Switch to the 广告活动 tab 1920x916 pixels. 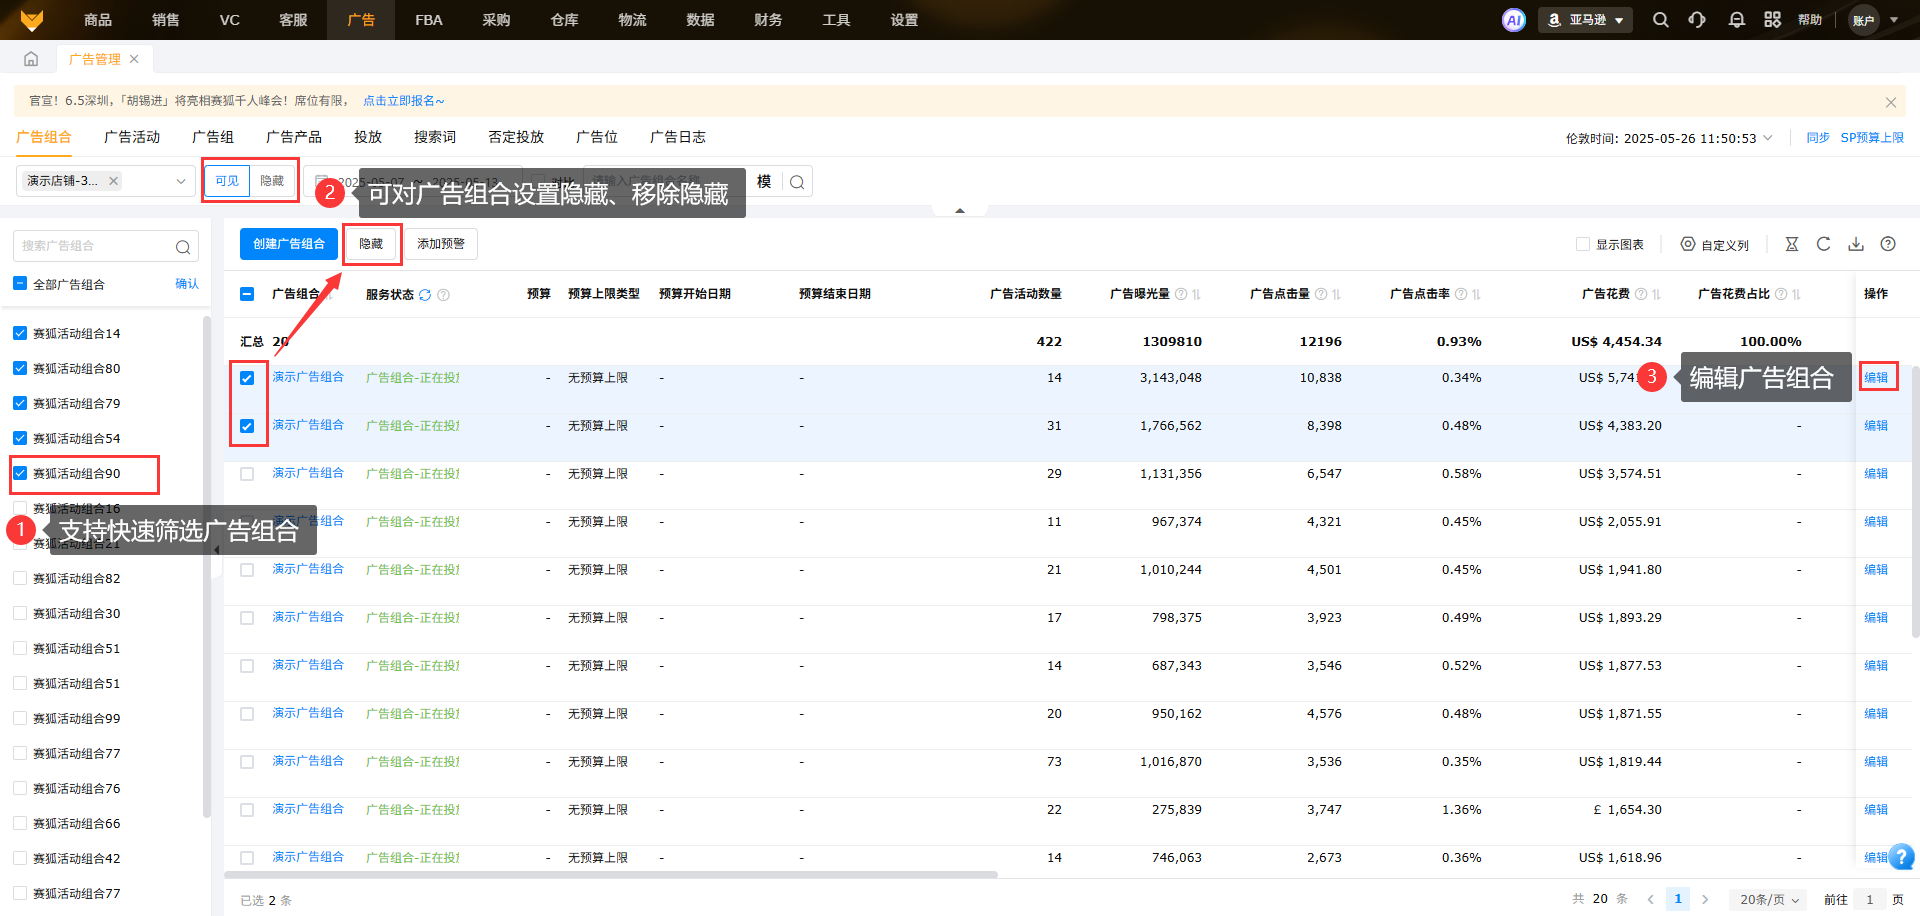(x=132, y=137)
